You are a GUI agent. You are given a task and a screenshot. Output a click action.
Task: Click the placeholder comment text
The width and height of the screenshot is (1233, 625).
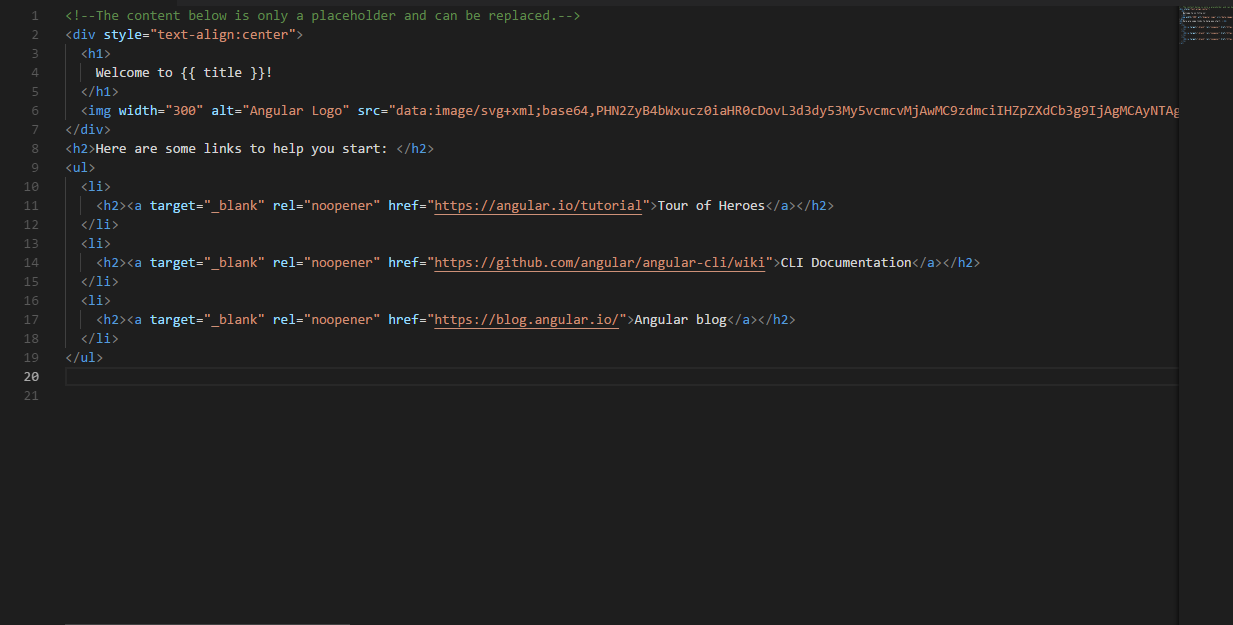point(322,16)
